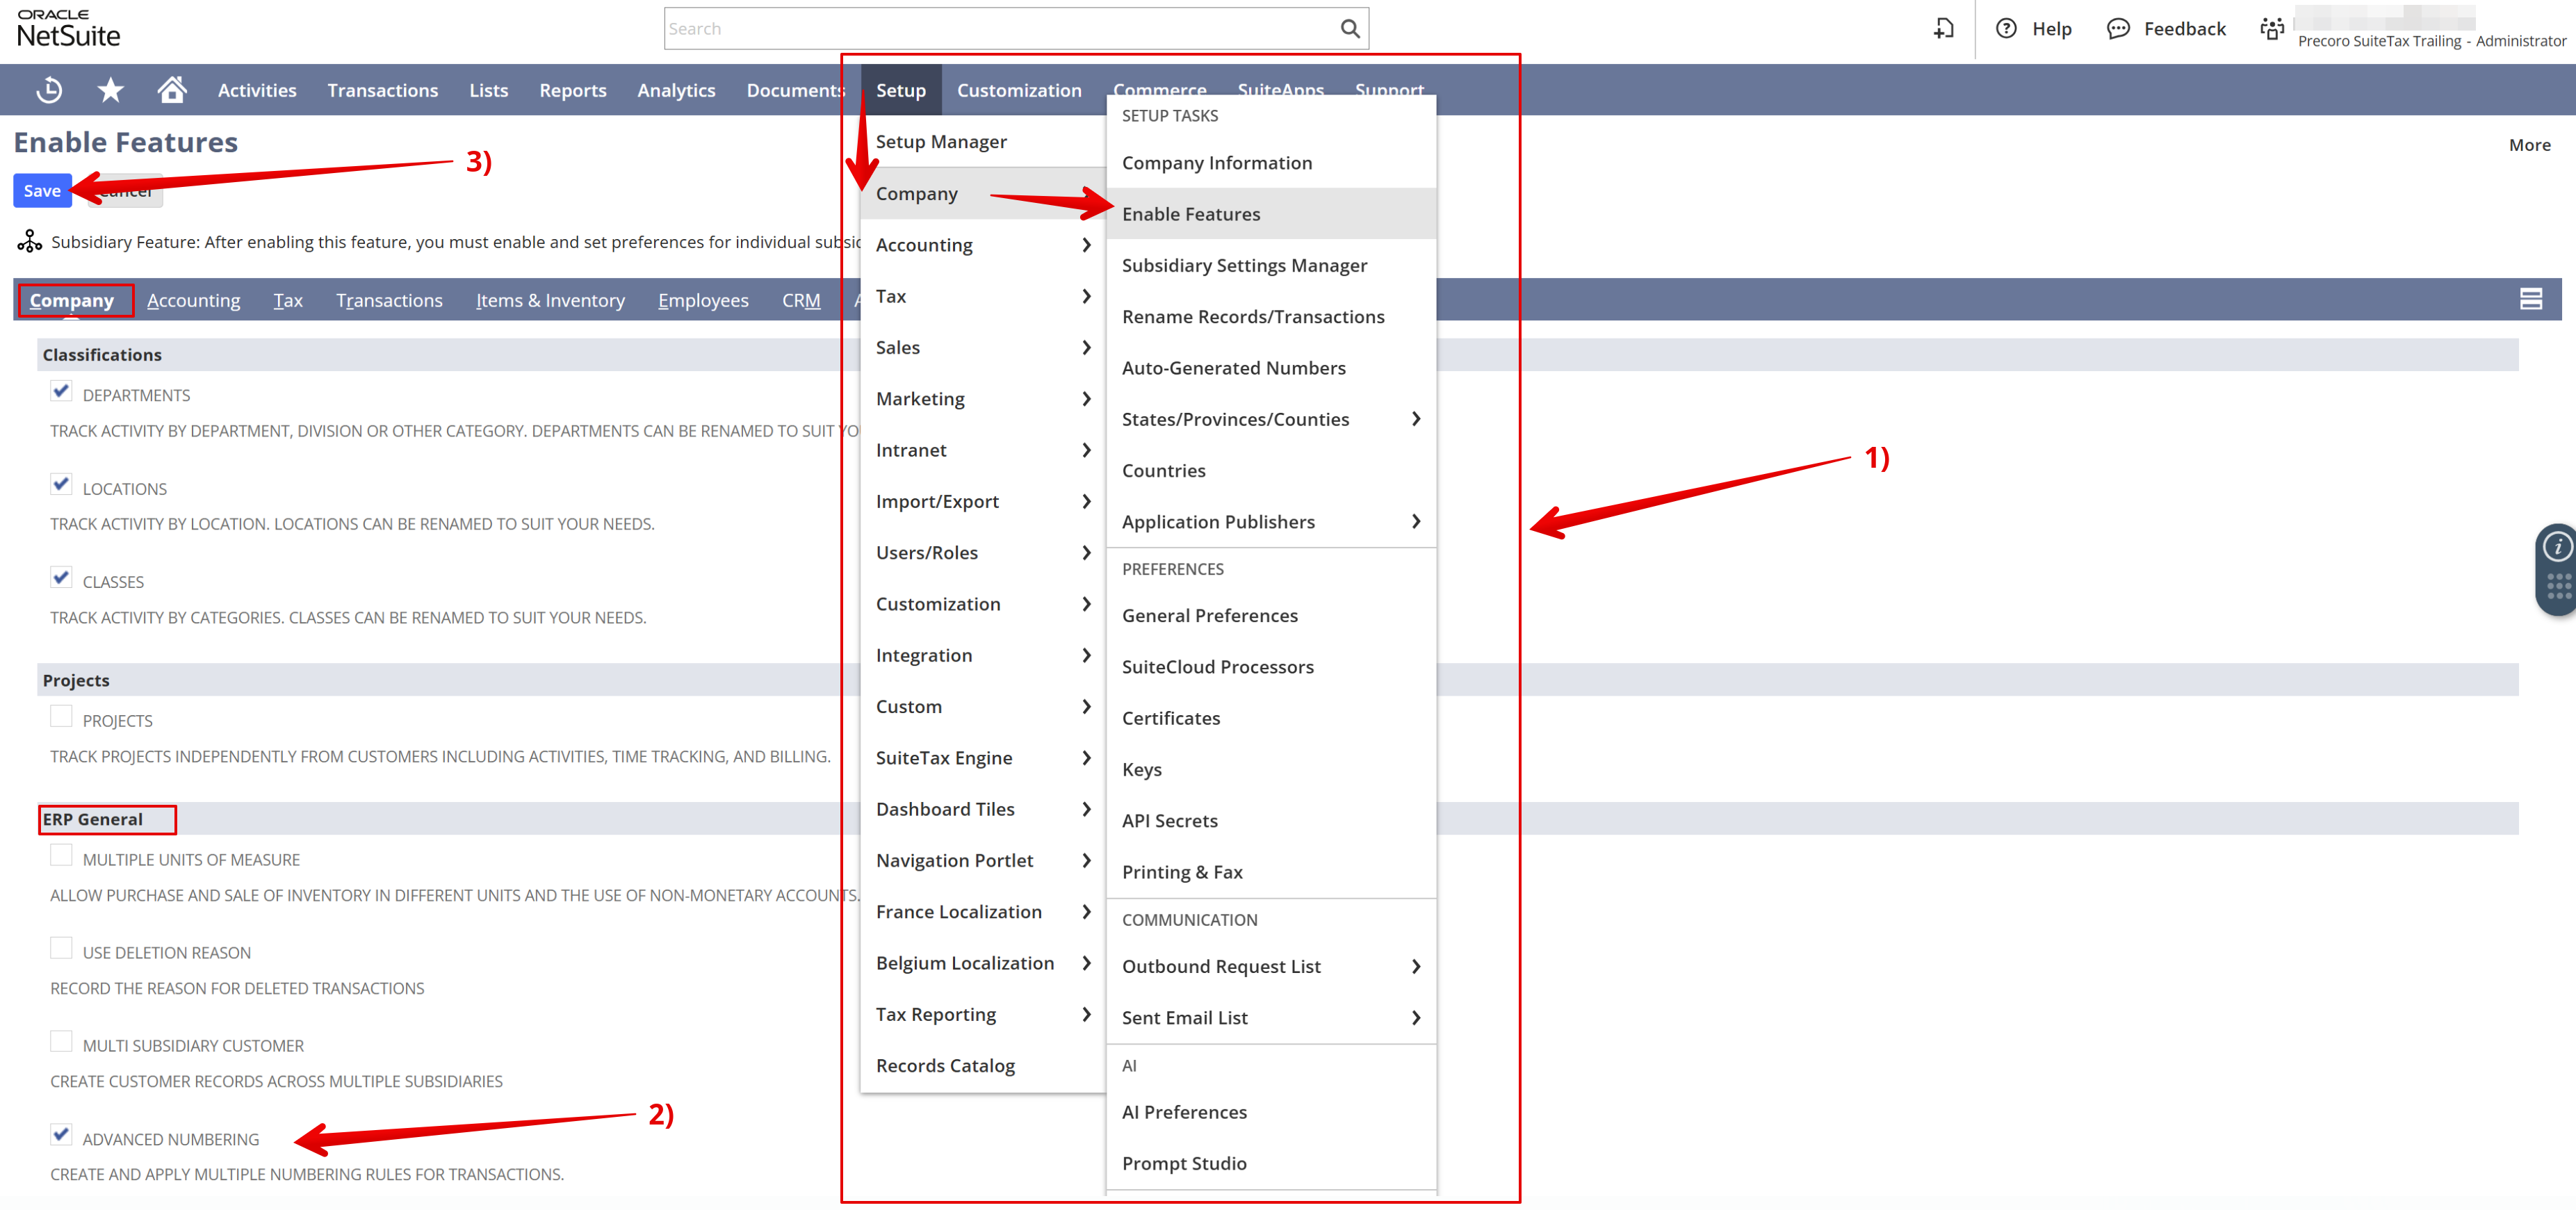Screen dimensions: 2576x1210
Task: Expand the Marketing submenu arrow
Action: [1086, 399]
